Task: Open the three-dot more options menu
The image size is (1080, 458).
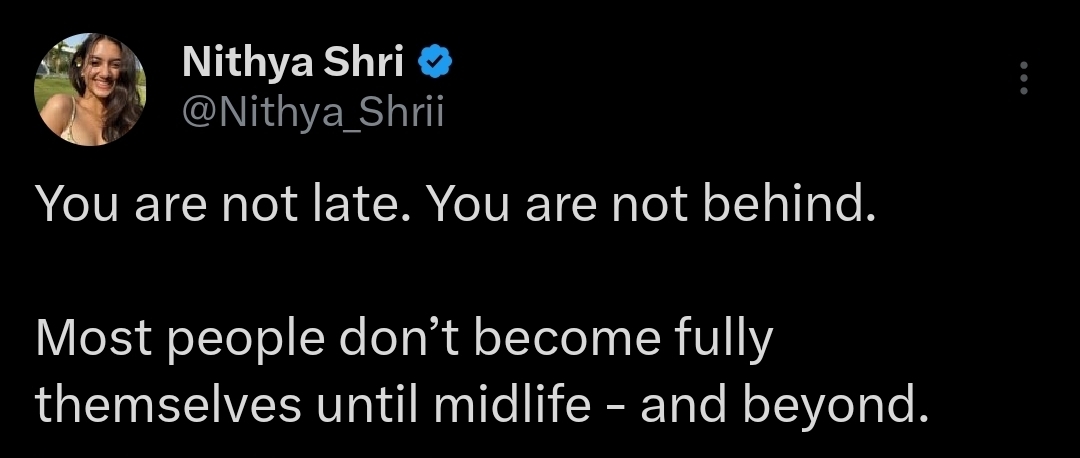Action: 1024,78
